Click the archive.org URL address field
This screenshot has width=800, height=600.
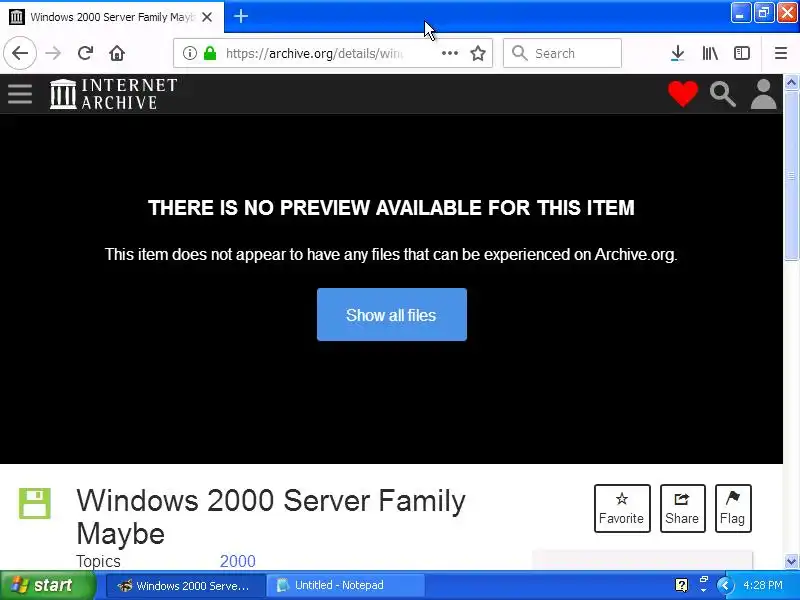(314, 53)
